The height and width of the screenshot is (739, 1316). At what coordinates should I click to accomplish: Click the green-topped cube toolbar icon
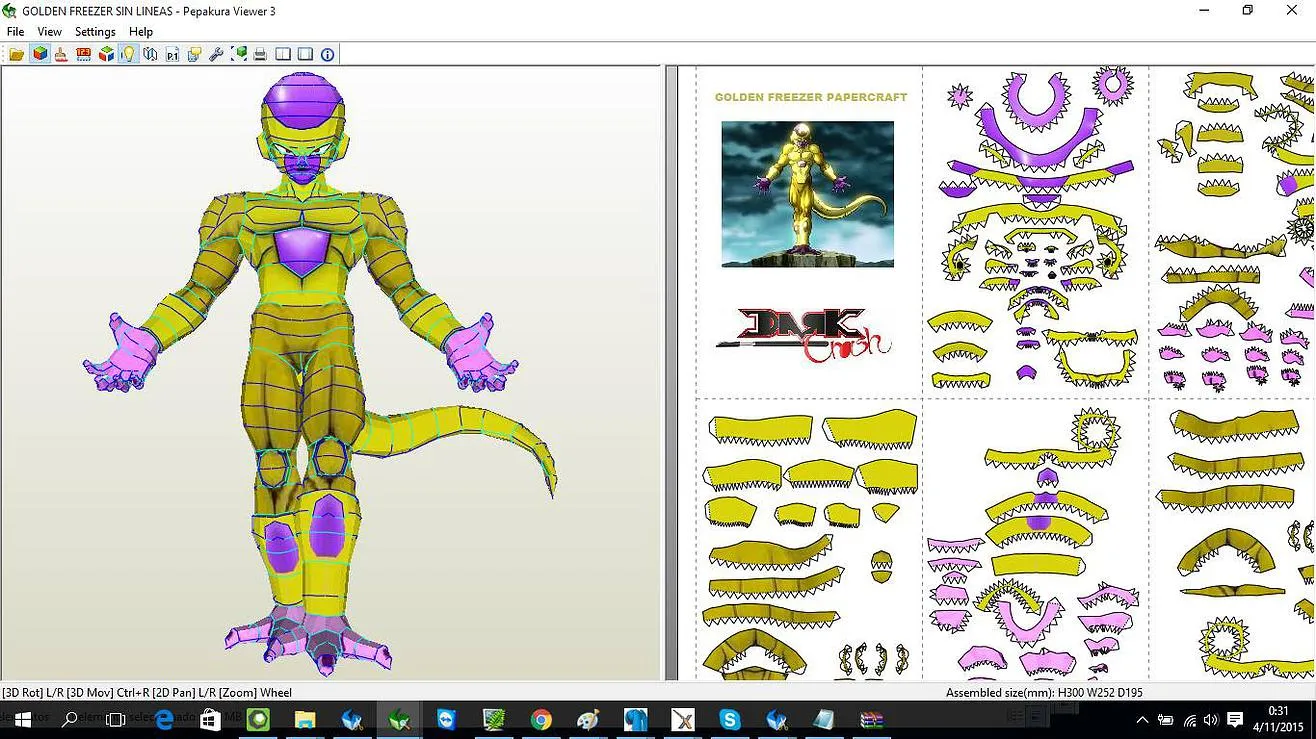coord(106,54)
